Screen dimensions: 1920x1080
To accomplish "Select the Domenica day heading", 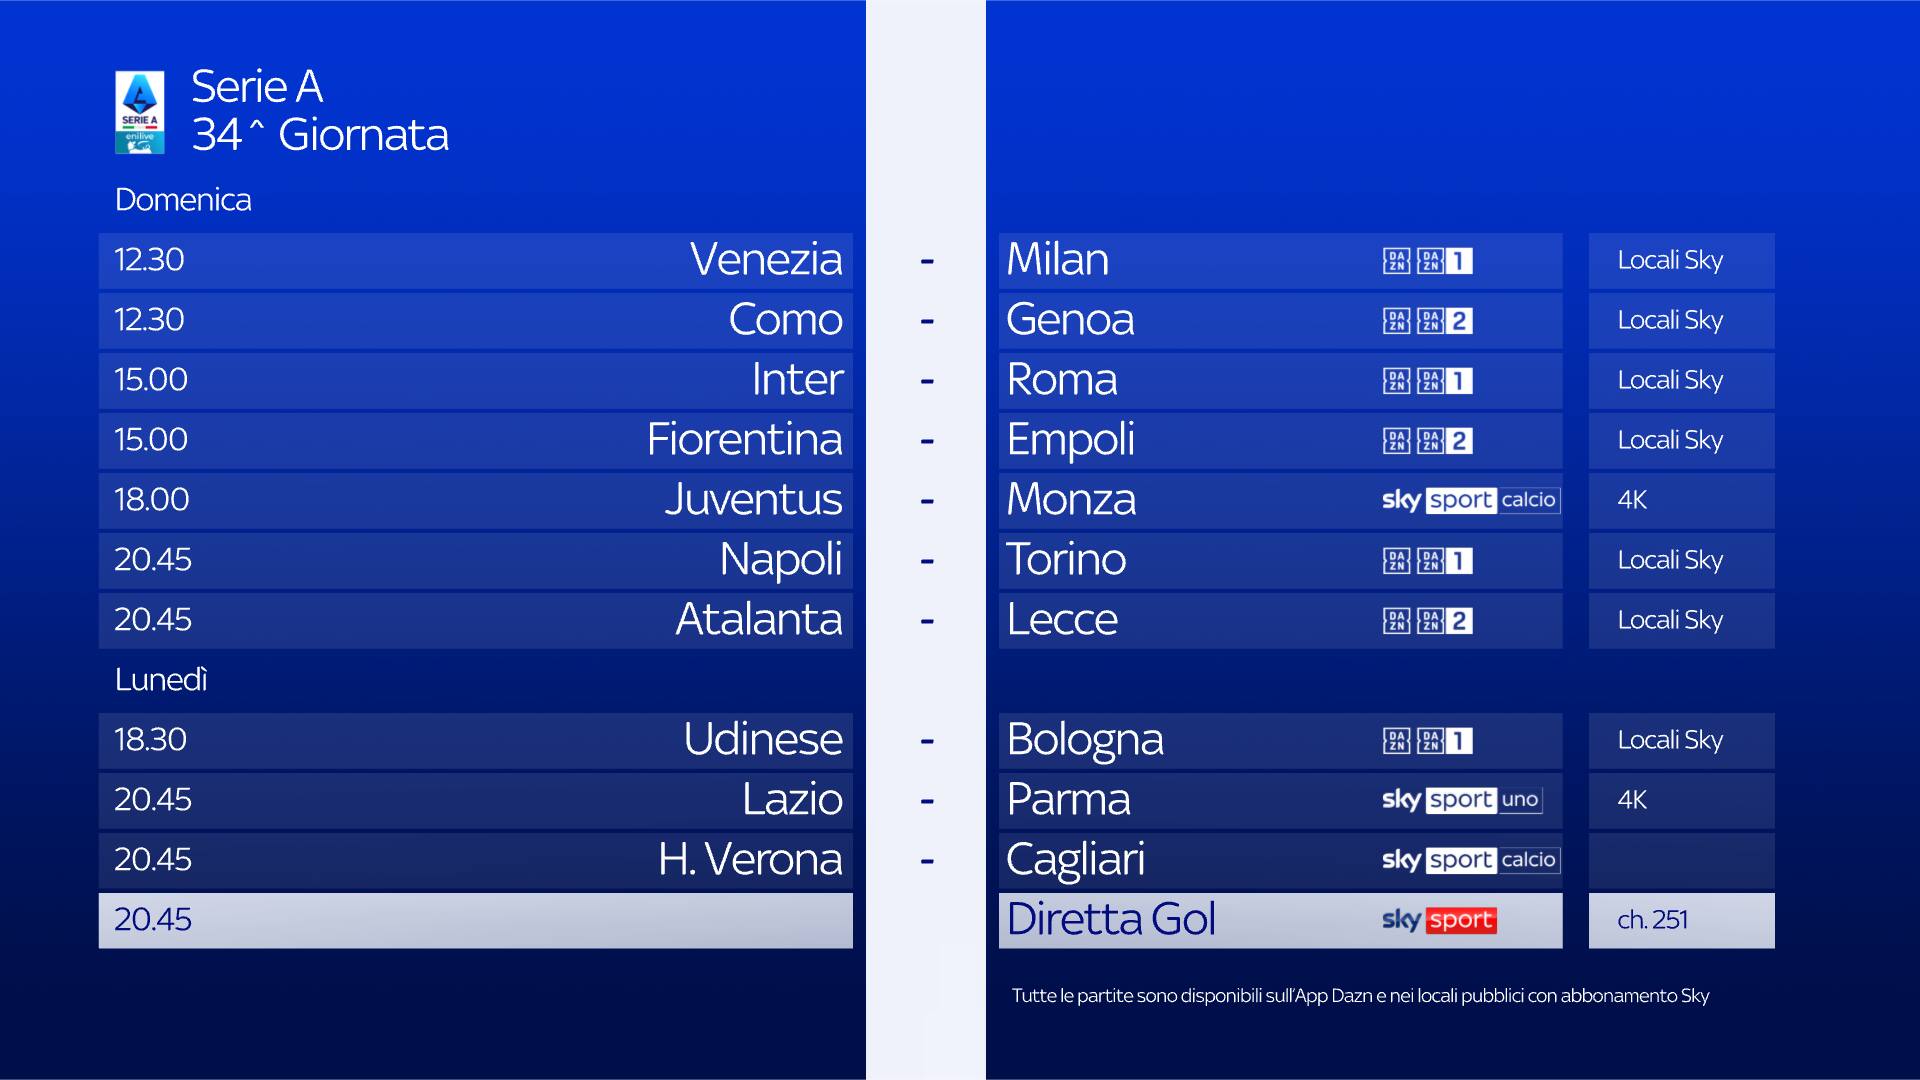I will click(x=183, y=200).
